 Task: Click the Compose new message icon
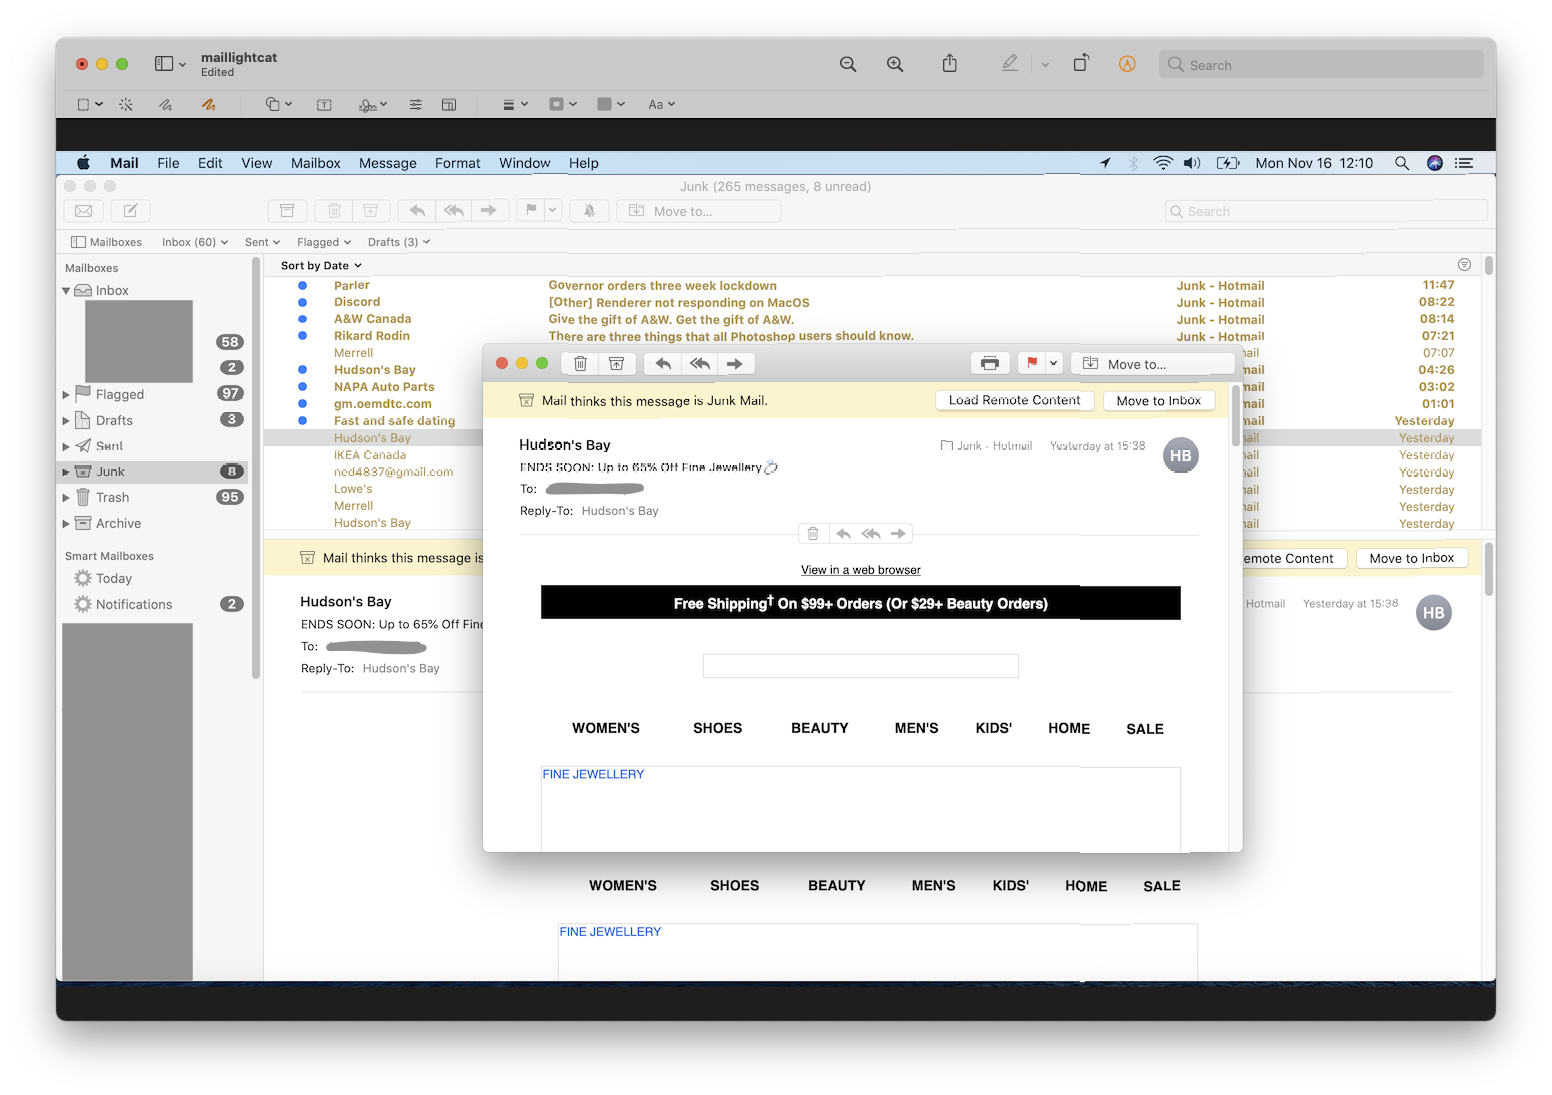(x=130, y=211)
